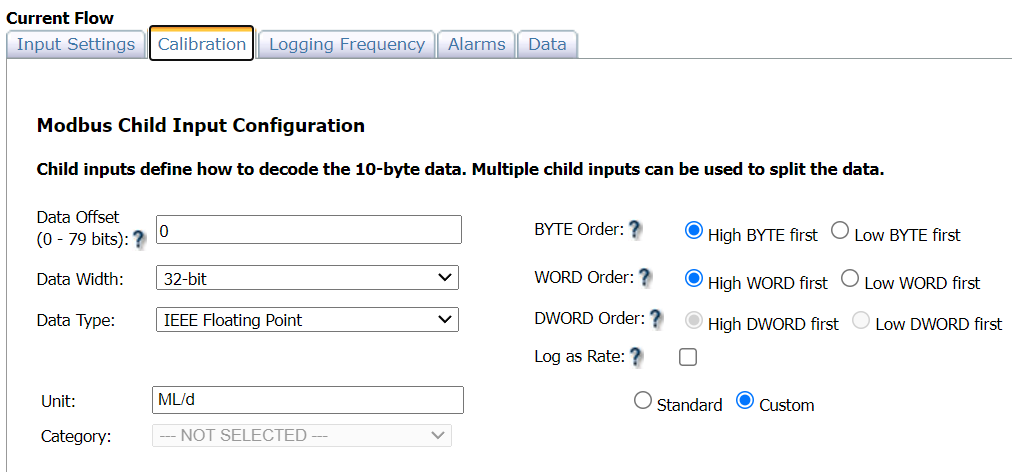Choose High WORD first option
Screen dimensions: 1012x472
click(x=694, y=279)
